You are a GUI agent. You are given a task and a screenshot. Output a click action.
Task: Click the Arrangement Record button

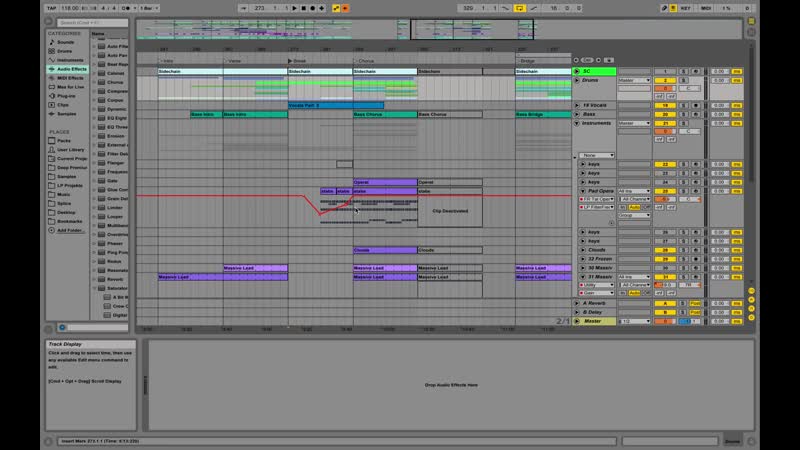tap(313, 8)
